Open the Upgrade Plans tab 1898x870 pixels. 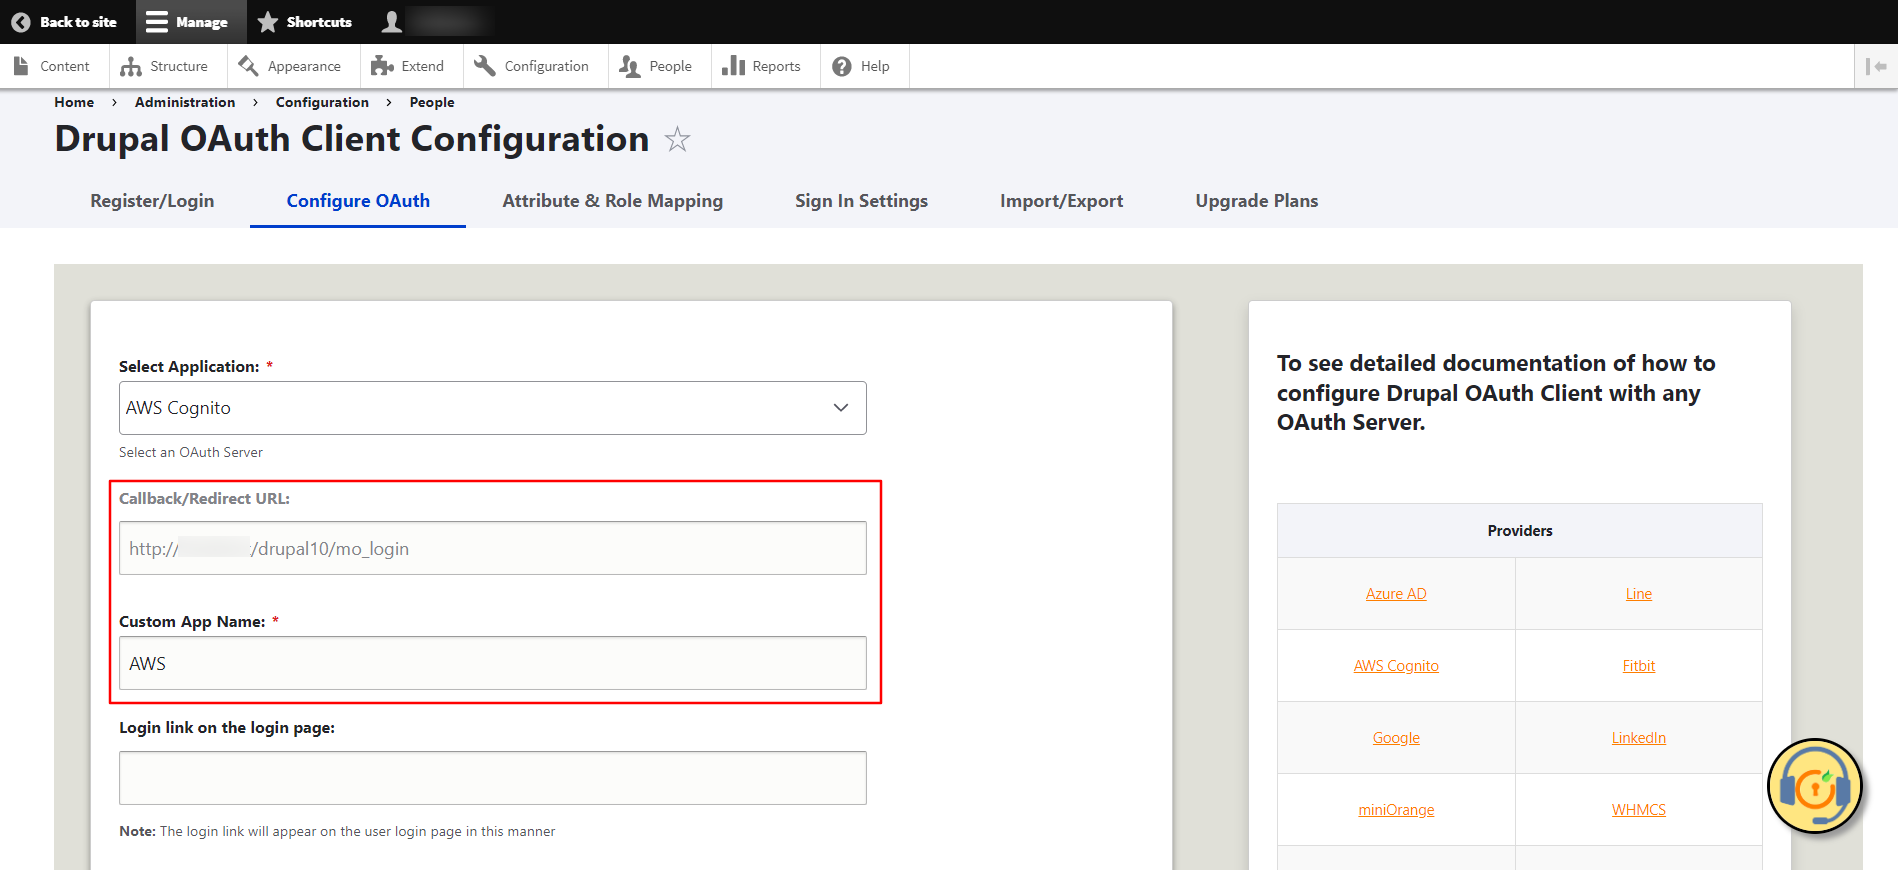click(x=1256, y=201)
